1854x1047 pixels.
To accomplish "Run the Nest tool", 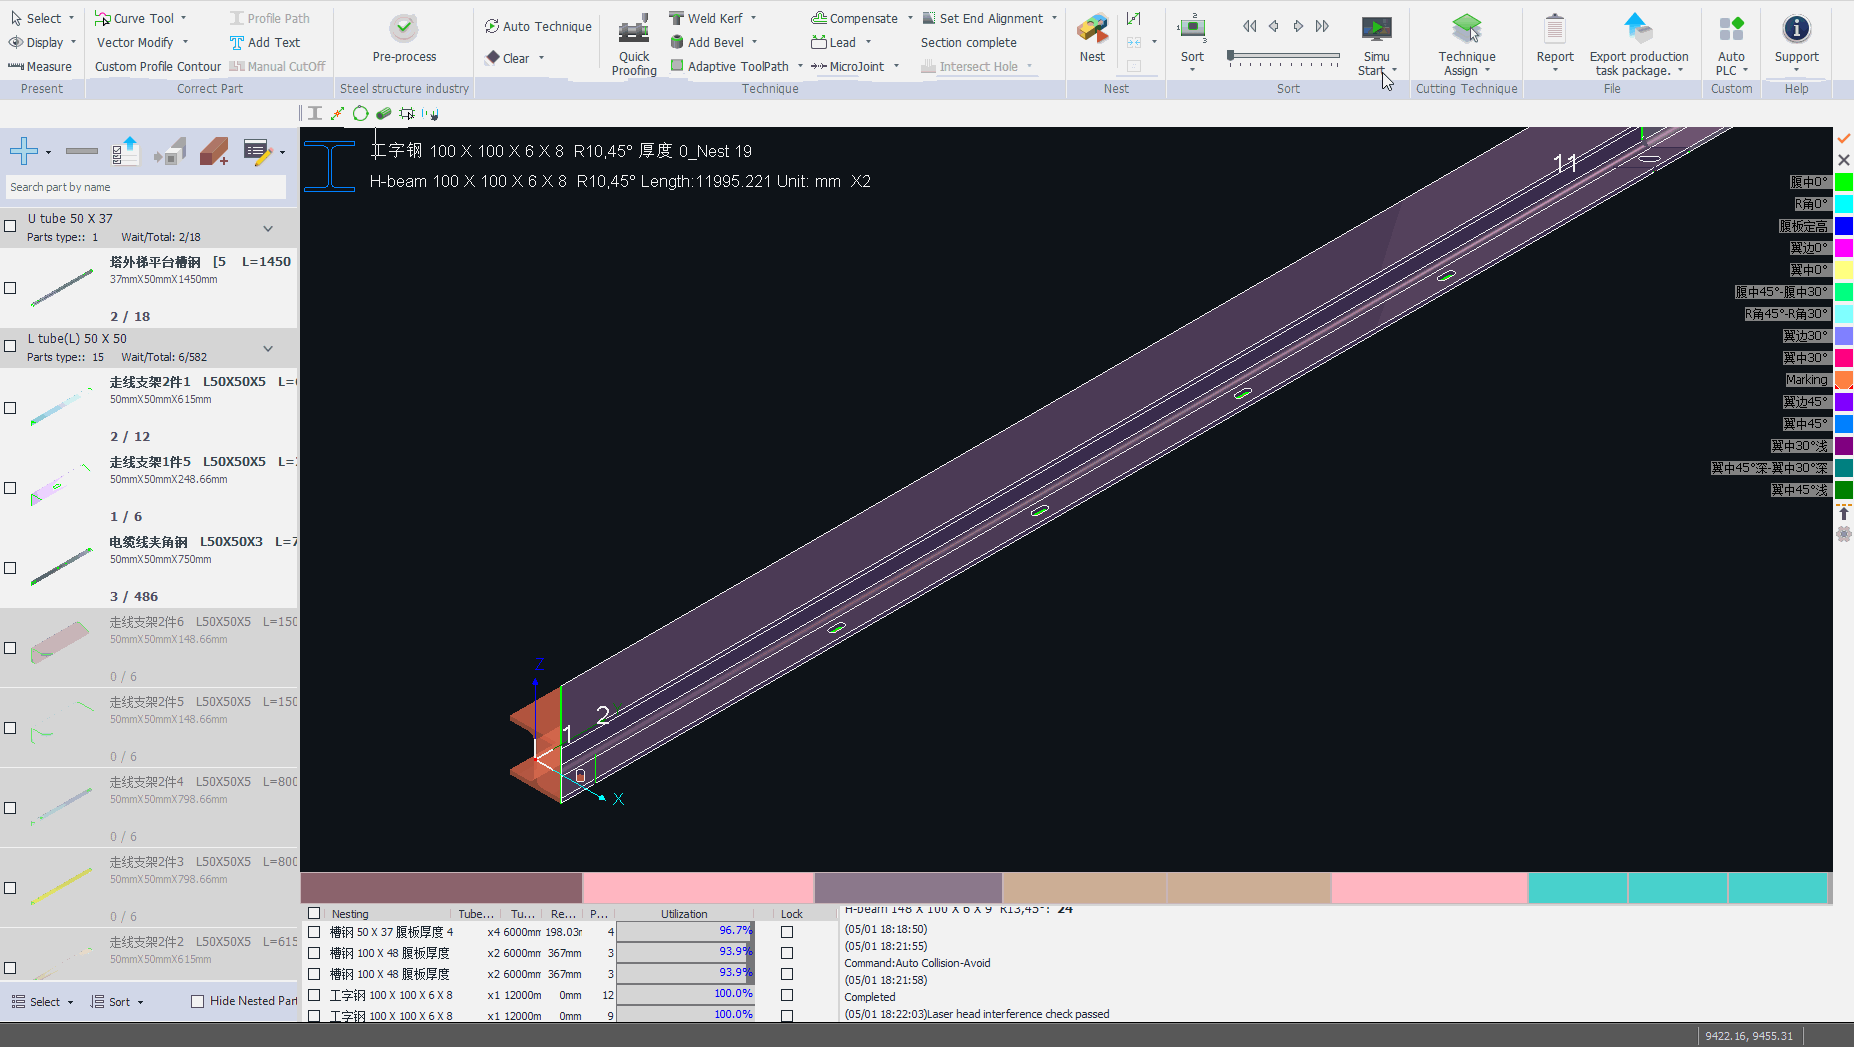I will pos(1092,39).
